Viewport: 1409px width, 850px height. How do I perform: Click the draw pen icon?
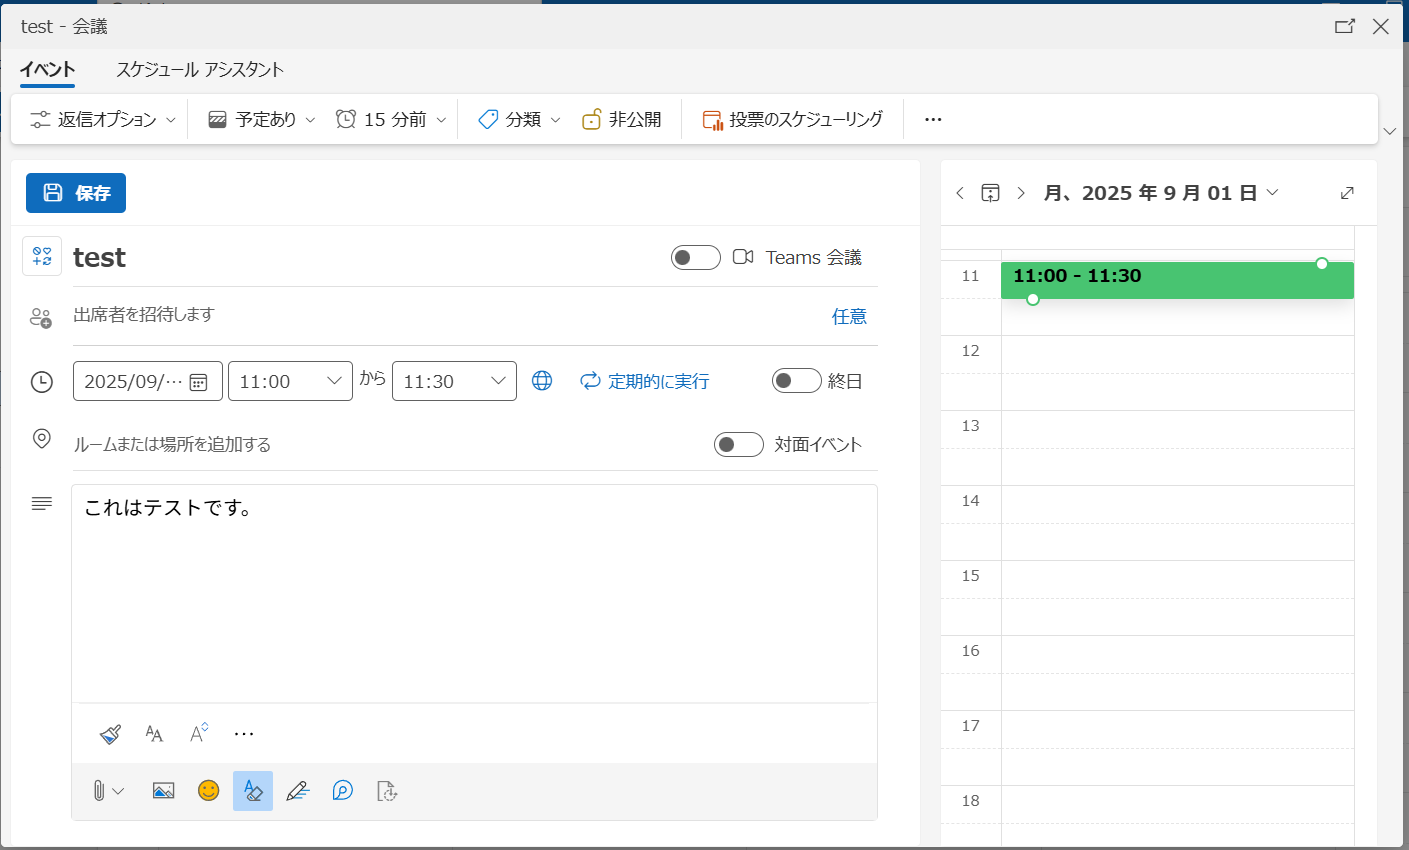pyautogui.click(x=297, y=791)
